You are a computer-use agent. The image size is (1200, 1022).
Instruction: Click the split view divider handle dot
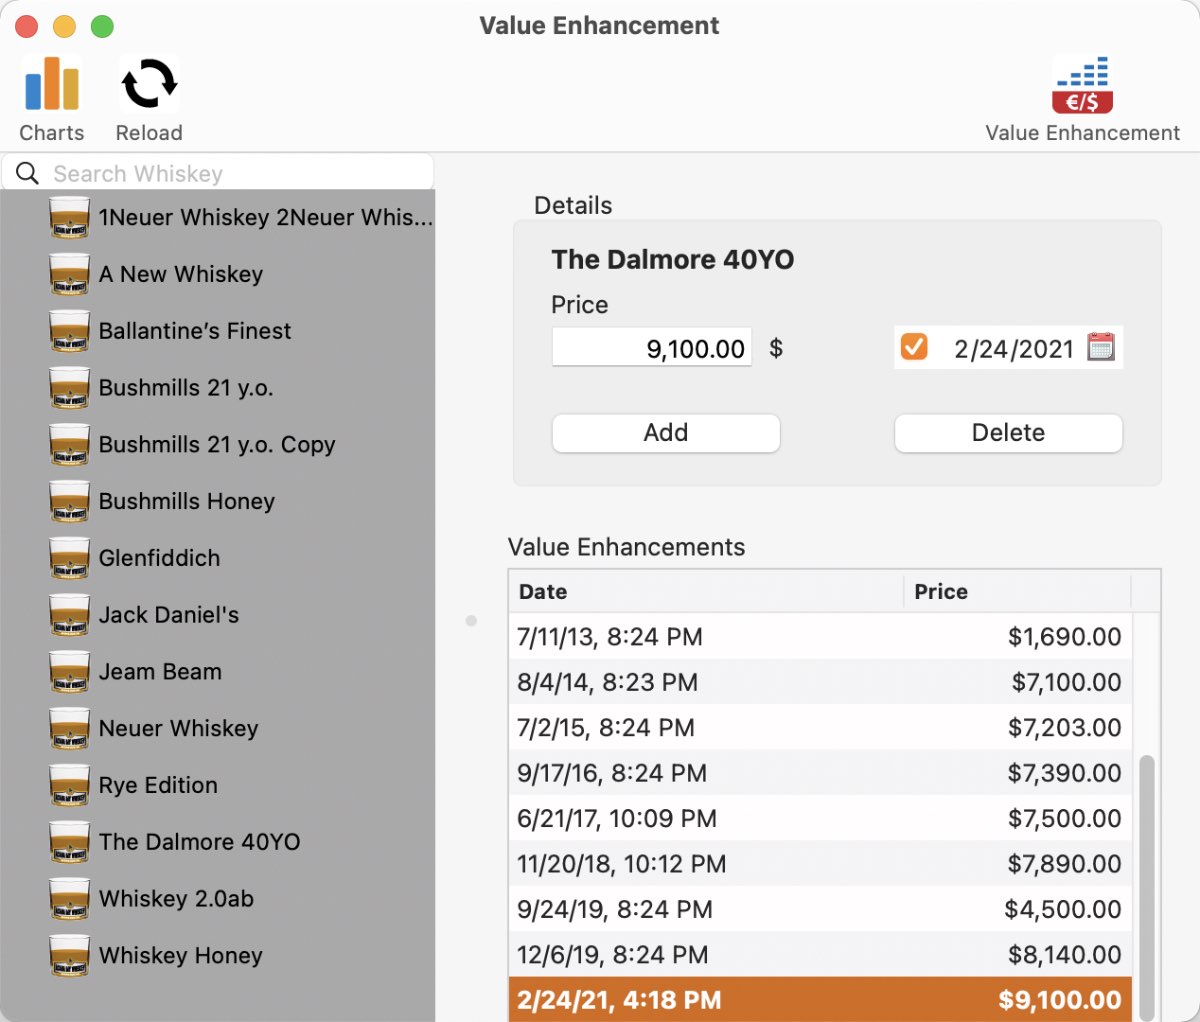471,620
